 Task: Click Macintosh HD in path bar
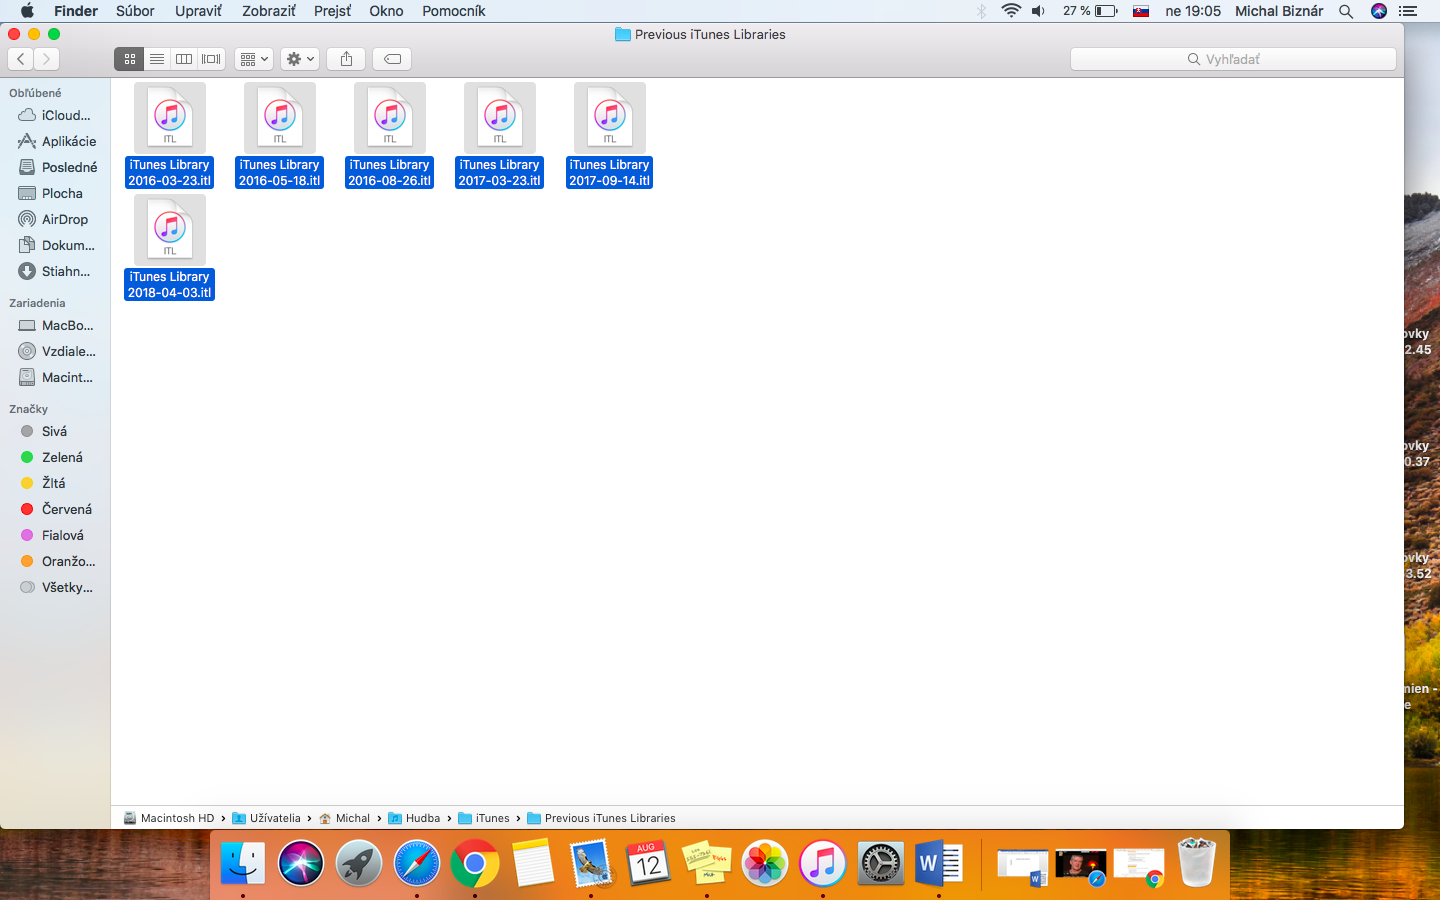click(169, 818)
